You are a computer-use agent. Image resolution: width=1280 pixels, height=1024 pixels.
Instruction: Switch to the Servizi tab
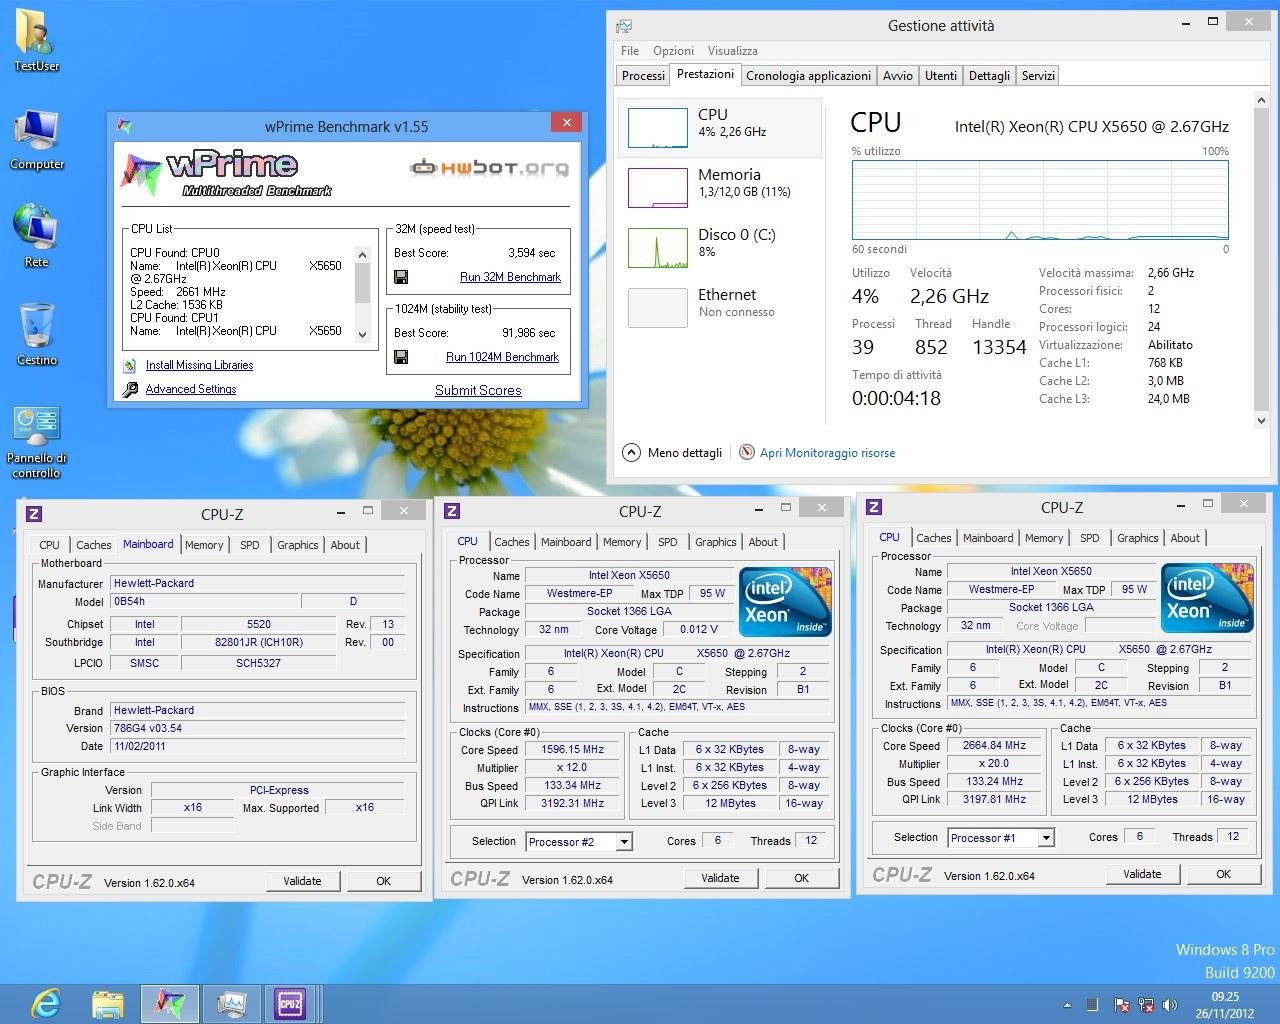point(1038,76)
